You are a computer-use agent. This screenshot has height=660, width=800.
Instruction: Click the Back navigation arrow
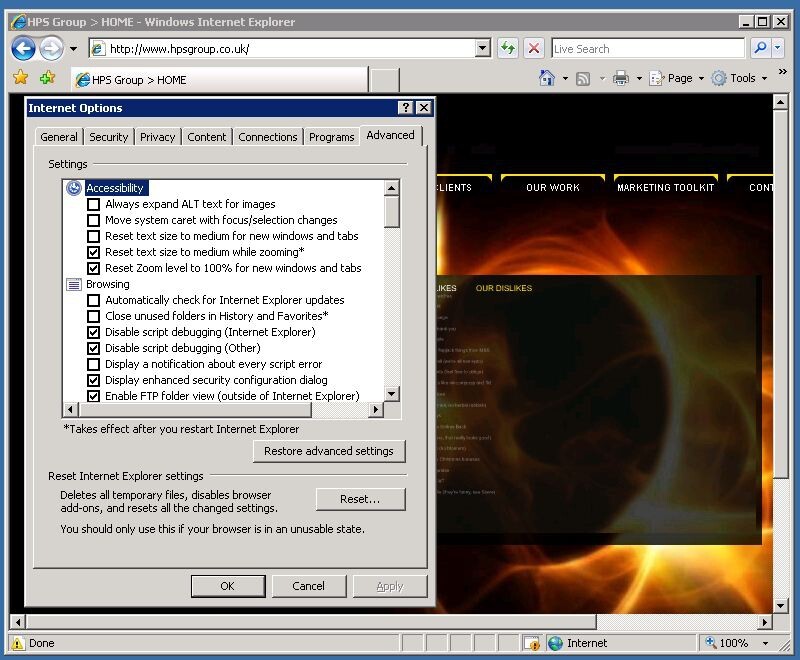(24, 48)
